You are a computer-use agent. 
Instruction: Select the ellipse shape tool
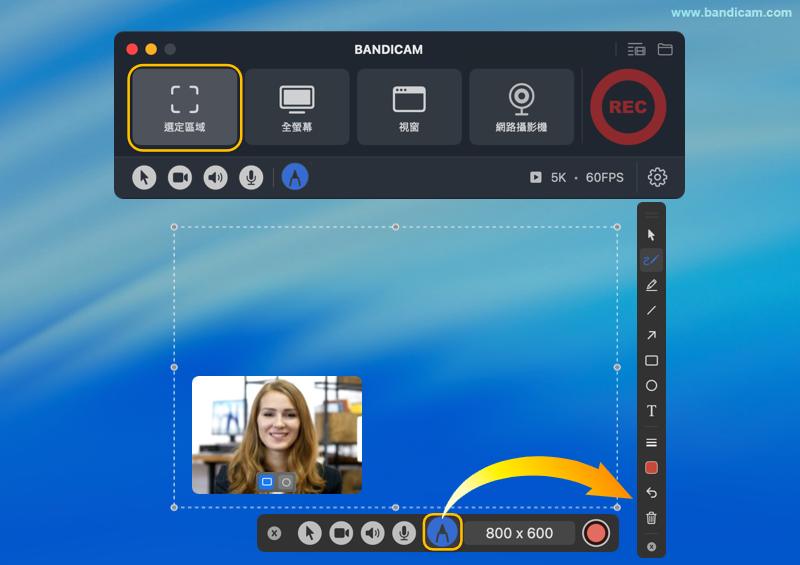coord(651,385)
